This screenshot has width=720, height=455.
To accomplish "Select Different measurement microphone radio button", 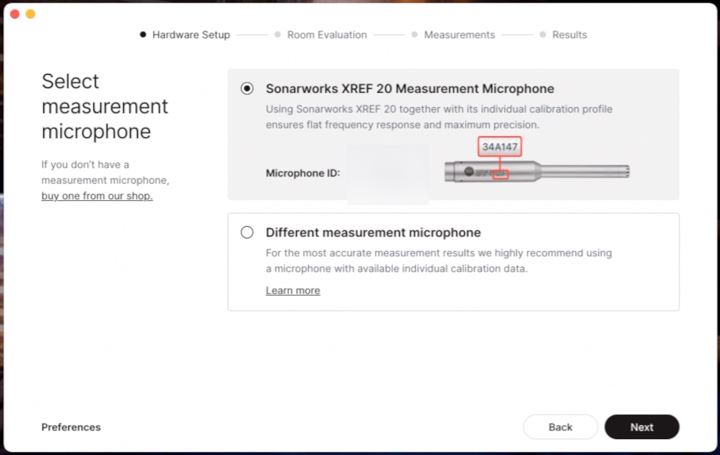I will [x=247, y=232].
